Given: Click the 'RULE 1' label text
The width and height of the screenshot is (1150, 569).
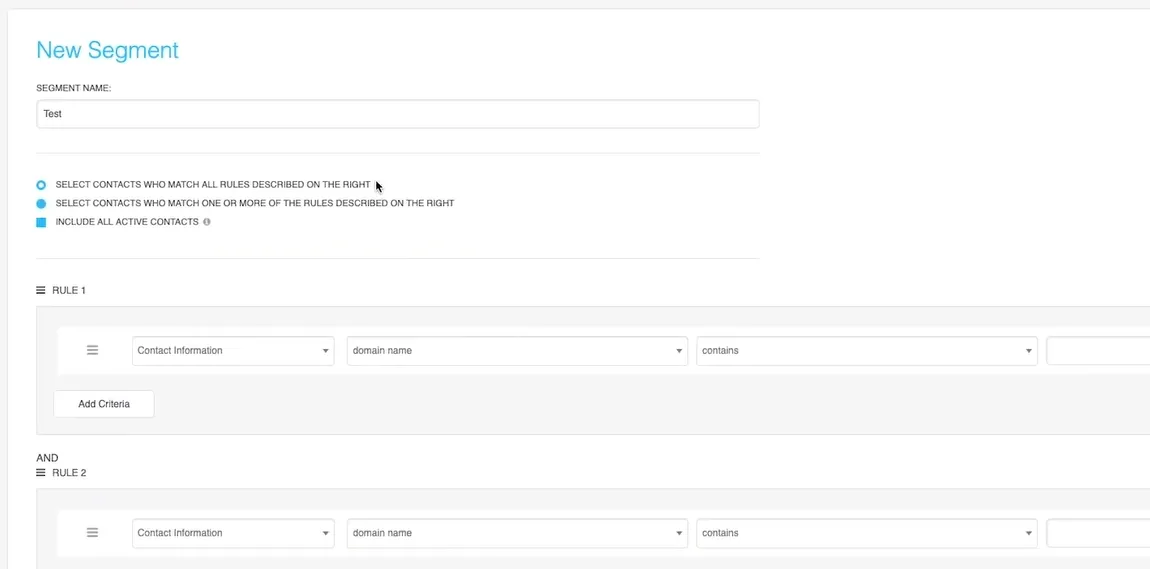Looking at the screenshot, I should pyautogui.click(x=69, y=290).
